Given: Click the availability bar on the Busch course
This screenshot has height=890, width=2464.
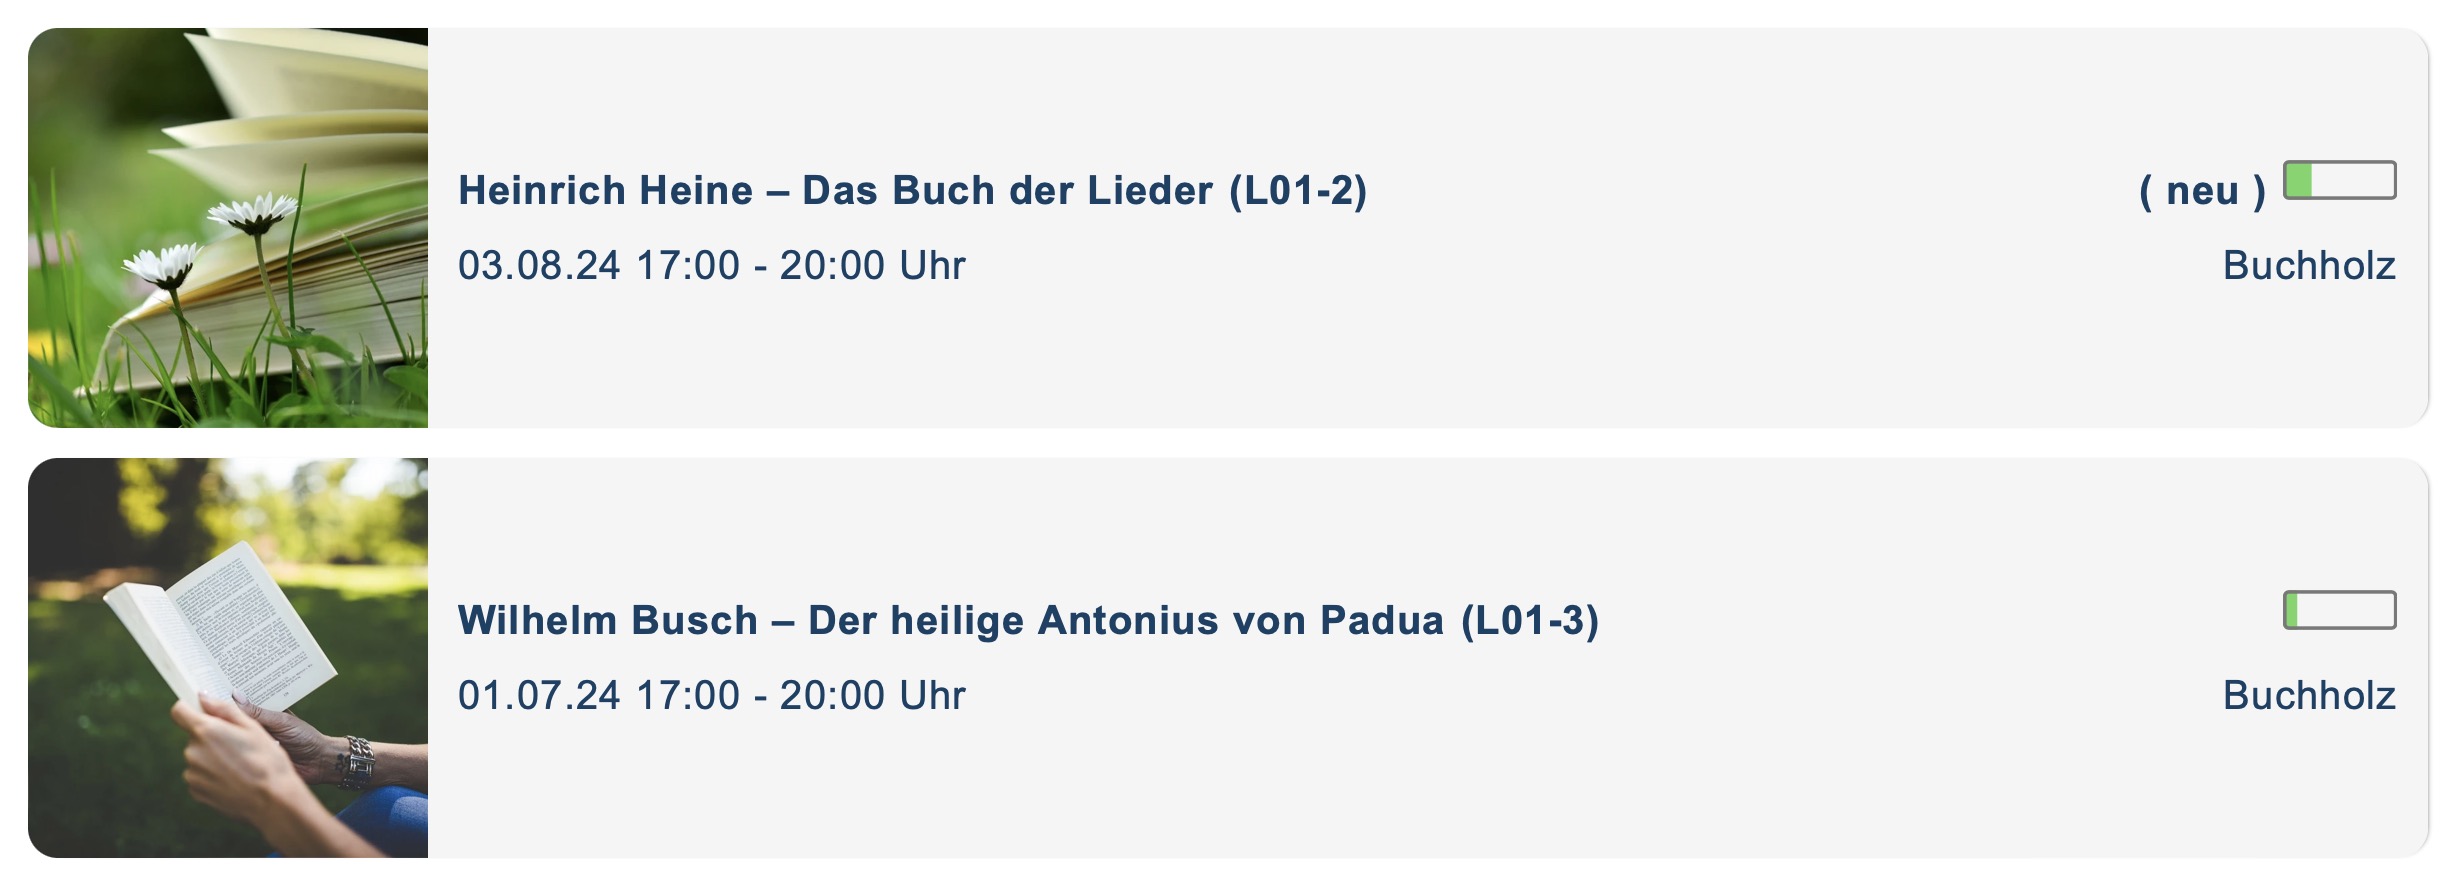Looking at the screenshot, I should [2339, 610].
